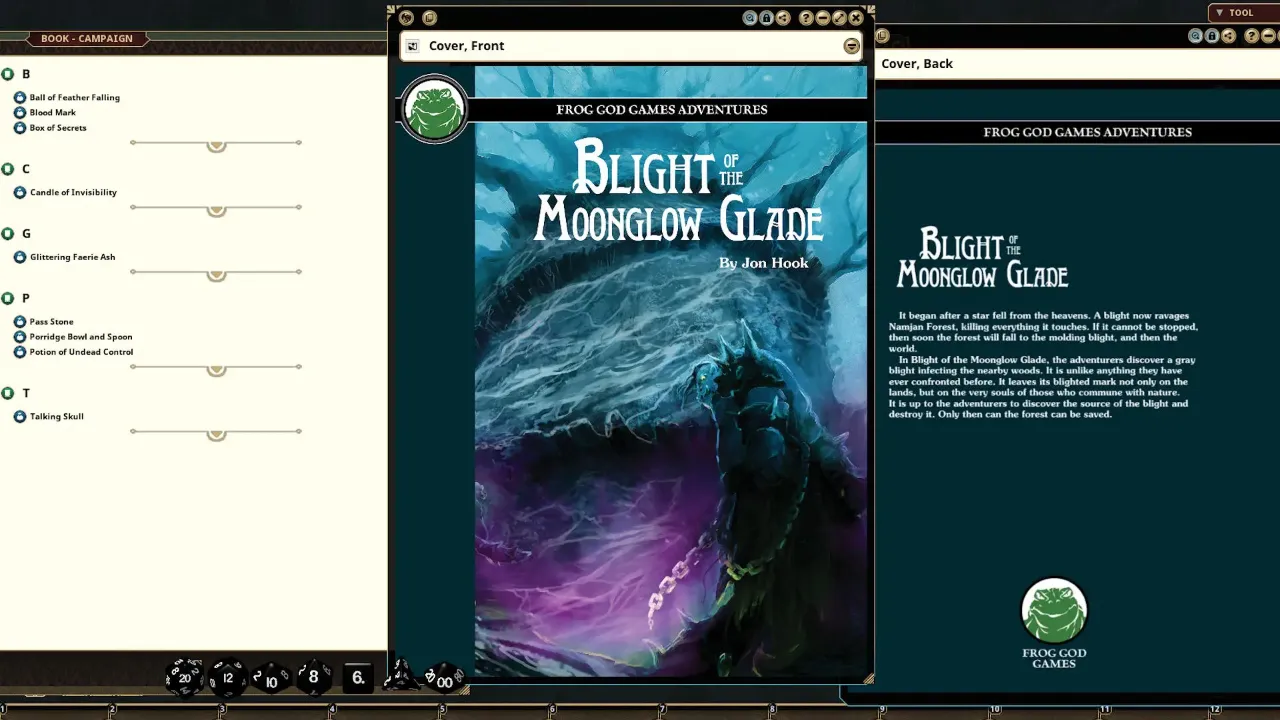
Task: Click the By Jon Hook author credit
Action: [763, 263]
